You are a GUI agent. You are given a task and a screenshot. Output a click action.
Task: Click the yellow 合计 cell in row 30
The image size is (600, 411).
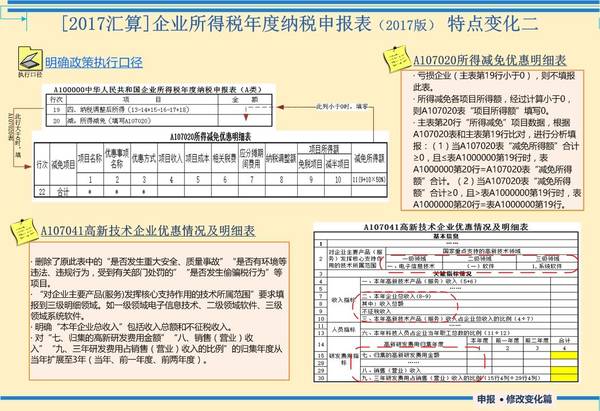[x=564, y=378]
